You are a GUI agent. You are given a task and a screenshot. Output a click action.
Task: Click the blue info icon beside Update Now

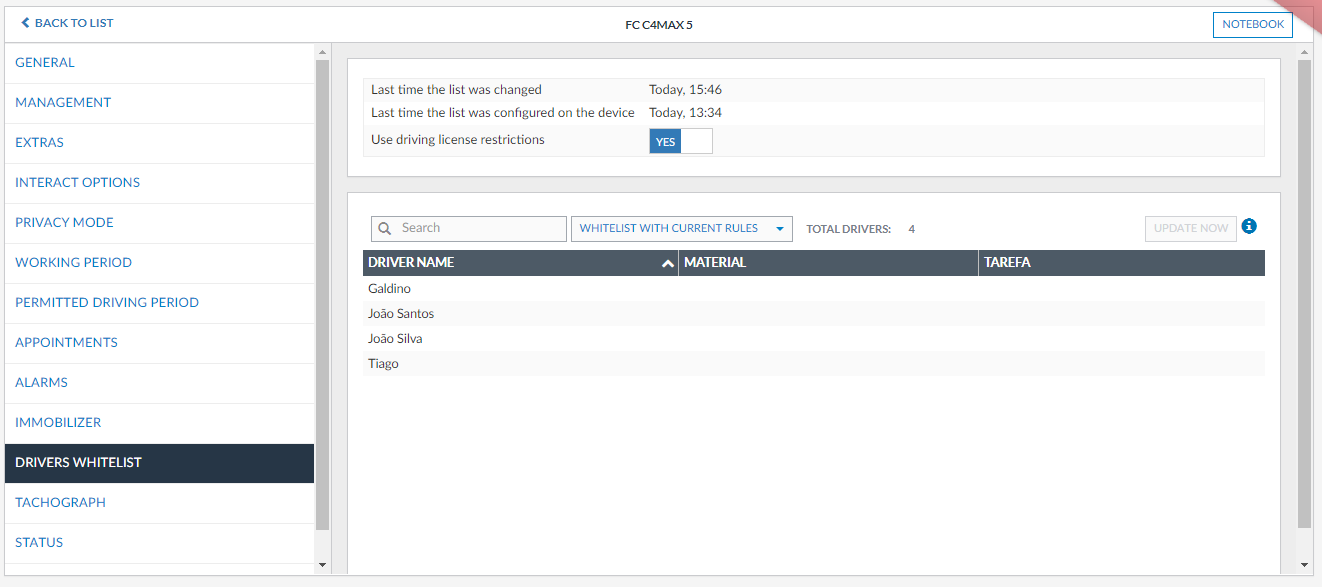point(1248,227)
